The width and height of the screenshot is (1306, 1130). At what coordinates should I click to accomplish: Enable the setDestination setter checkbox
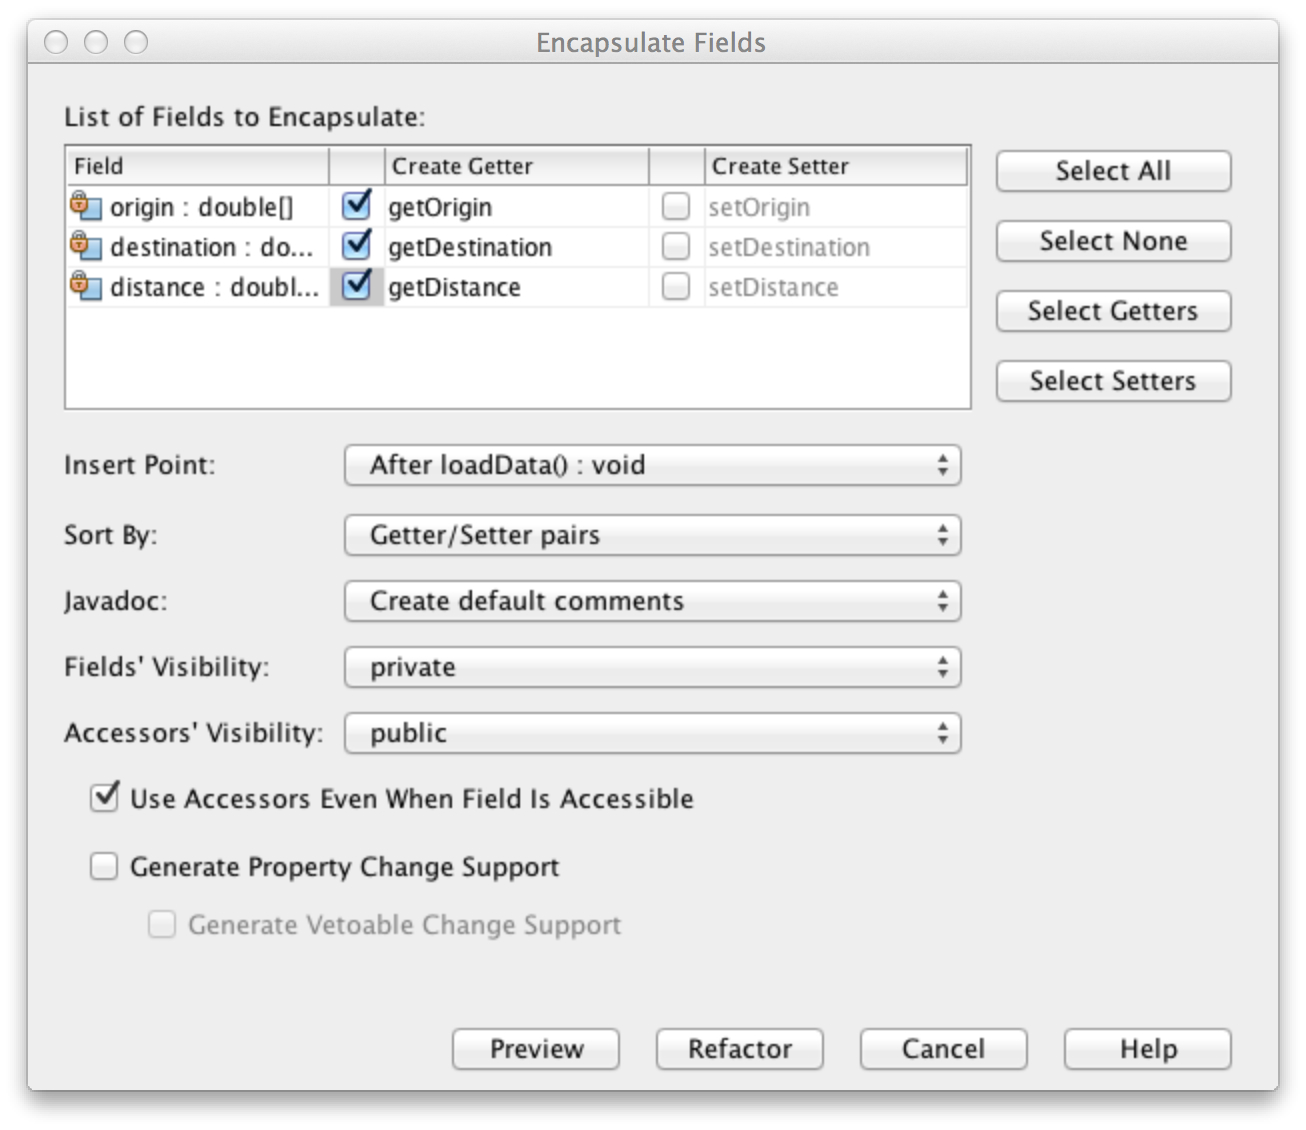676,247
